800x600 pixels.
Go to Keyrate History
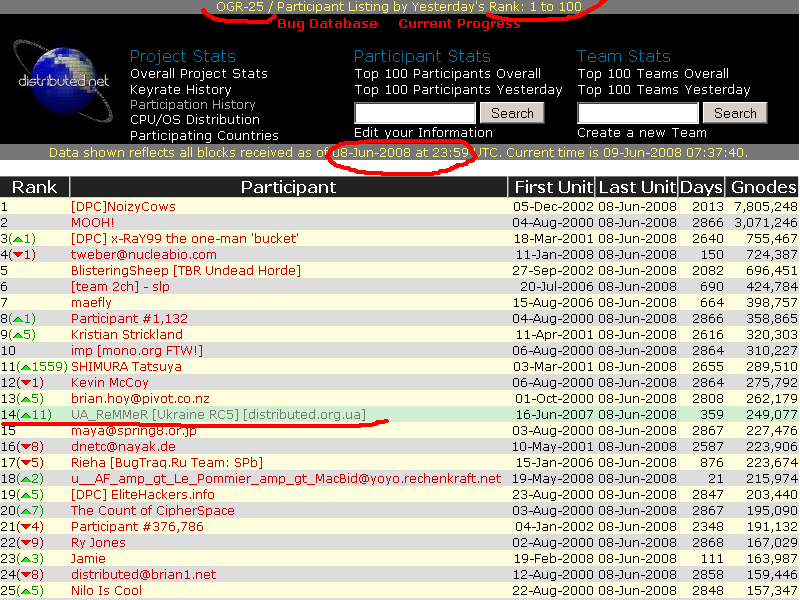click(181, 90)
